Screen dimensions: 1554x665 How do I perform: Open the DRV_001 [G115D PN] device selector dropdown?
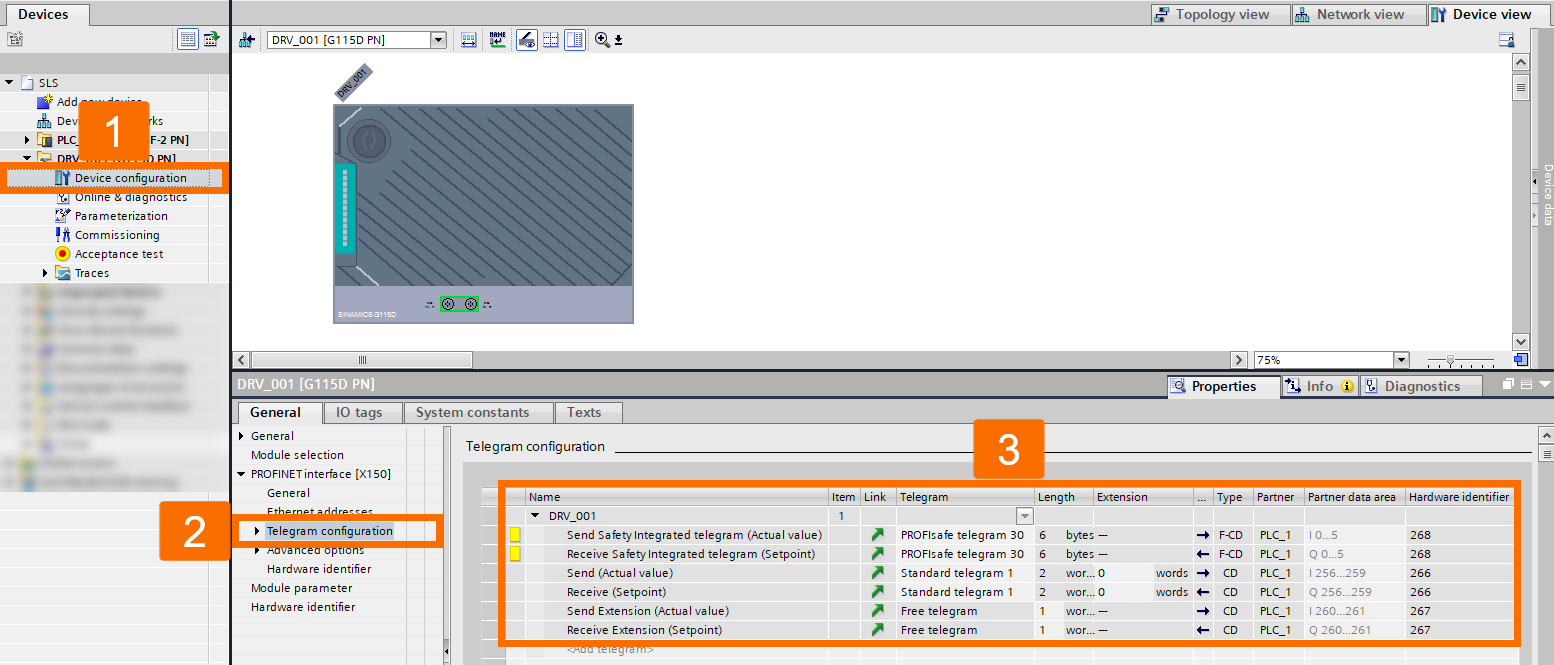[x=437, y=39]
